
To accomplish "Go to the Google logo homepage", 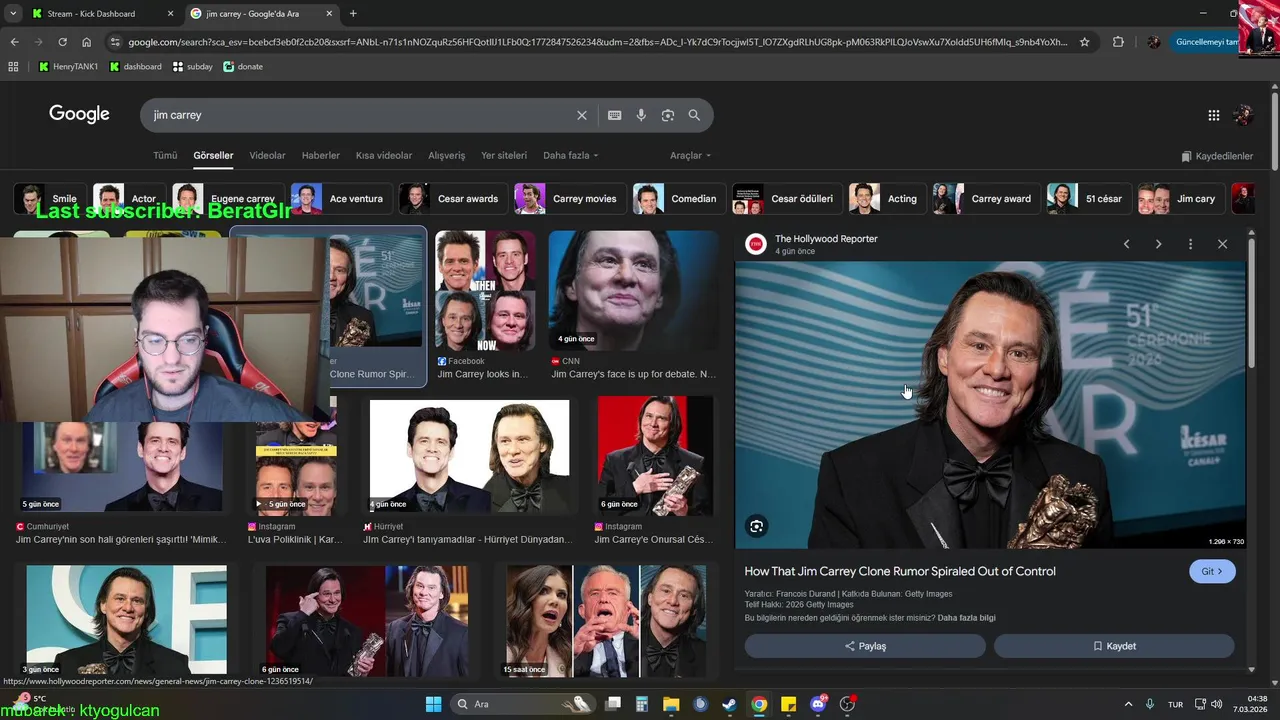I will tap(79, 114).
